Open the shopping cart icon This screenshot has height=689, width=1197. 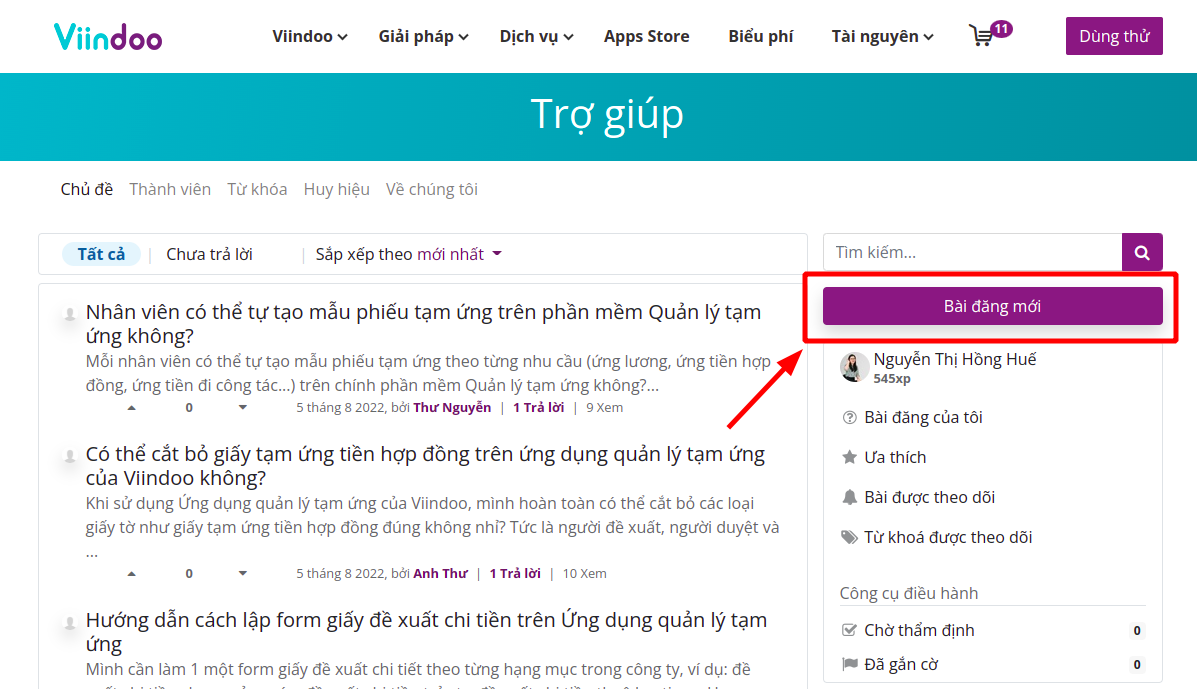981,36
